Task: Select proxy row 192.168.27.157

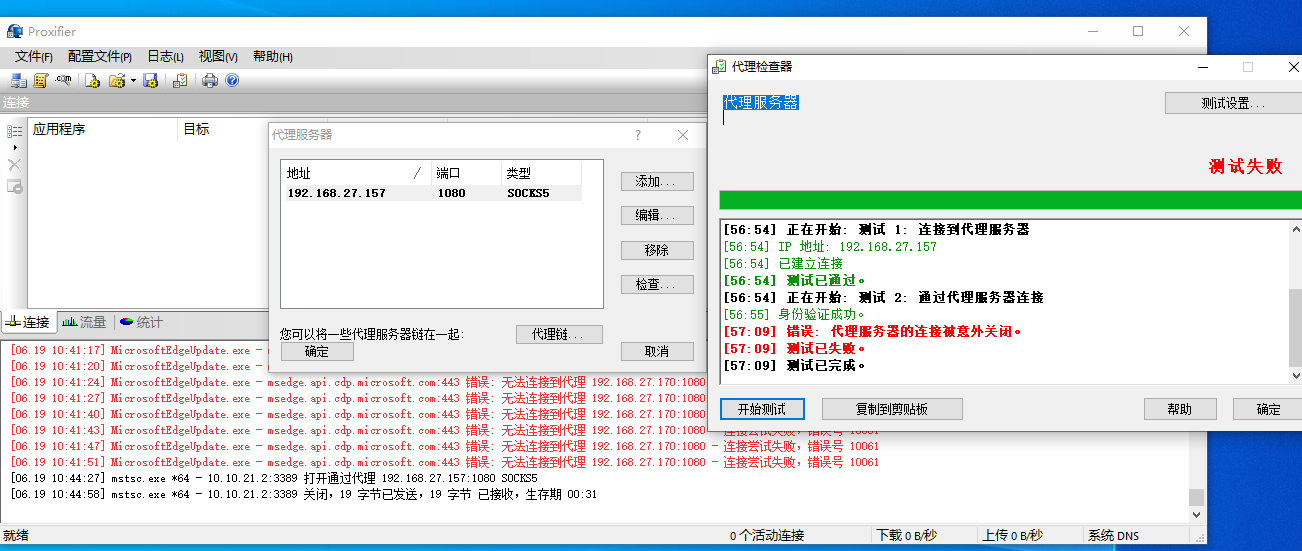Action: (x=431, y=193)
